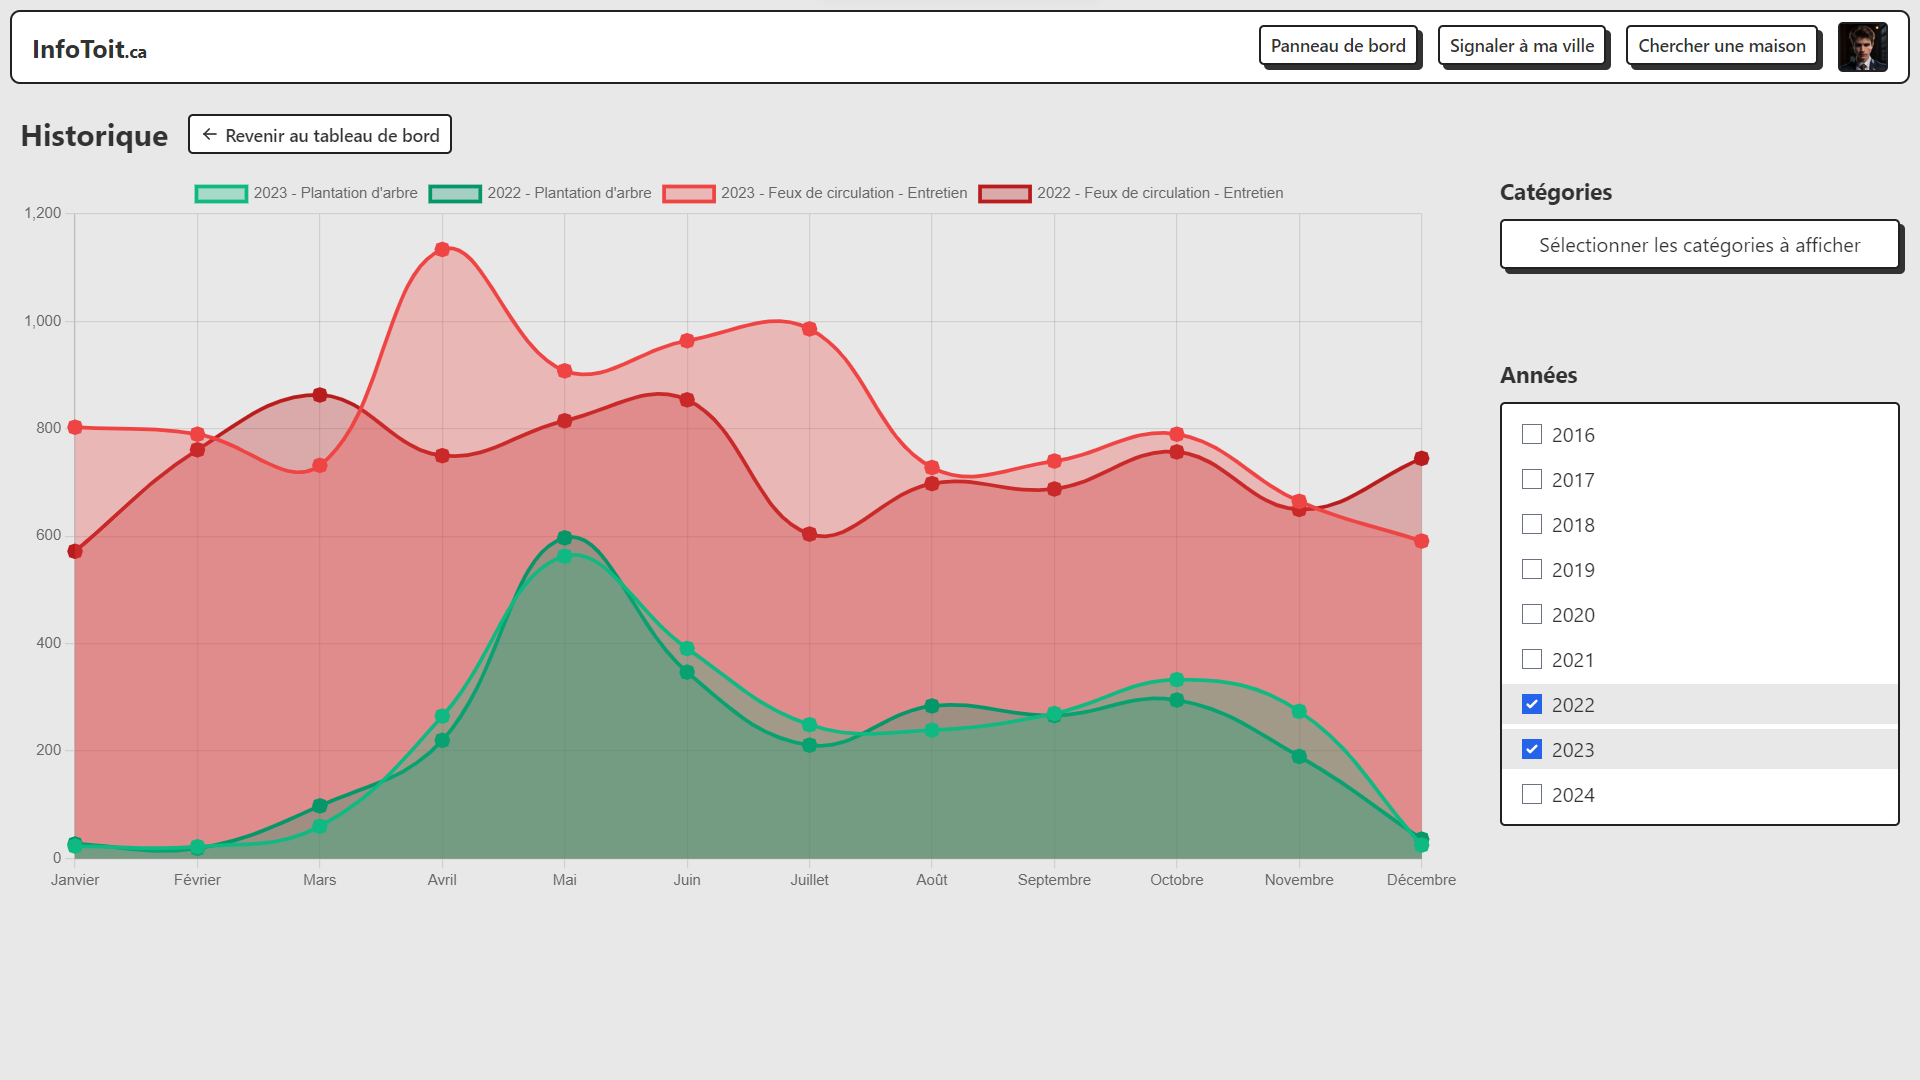Click Revenir au tableau de bord button
The image size is (1920, 1080).
(320, 135)
